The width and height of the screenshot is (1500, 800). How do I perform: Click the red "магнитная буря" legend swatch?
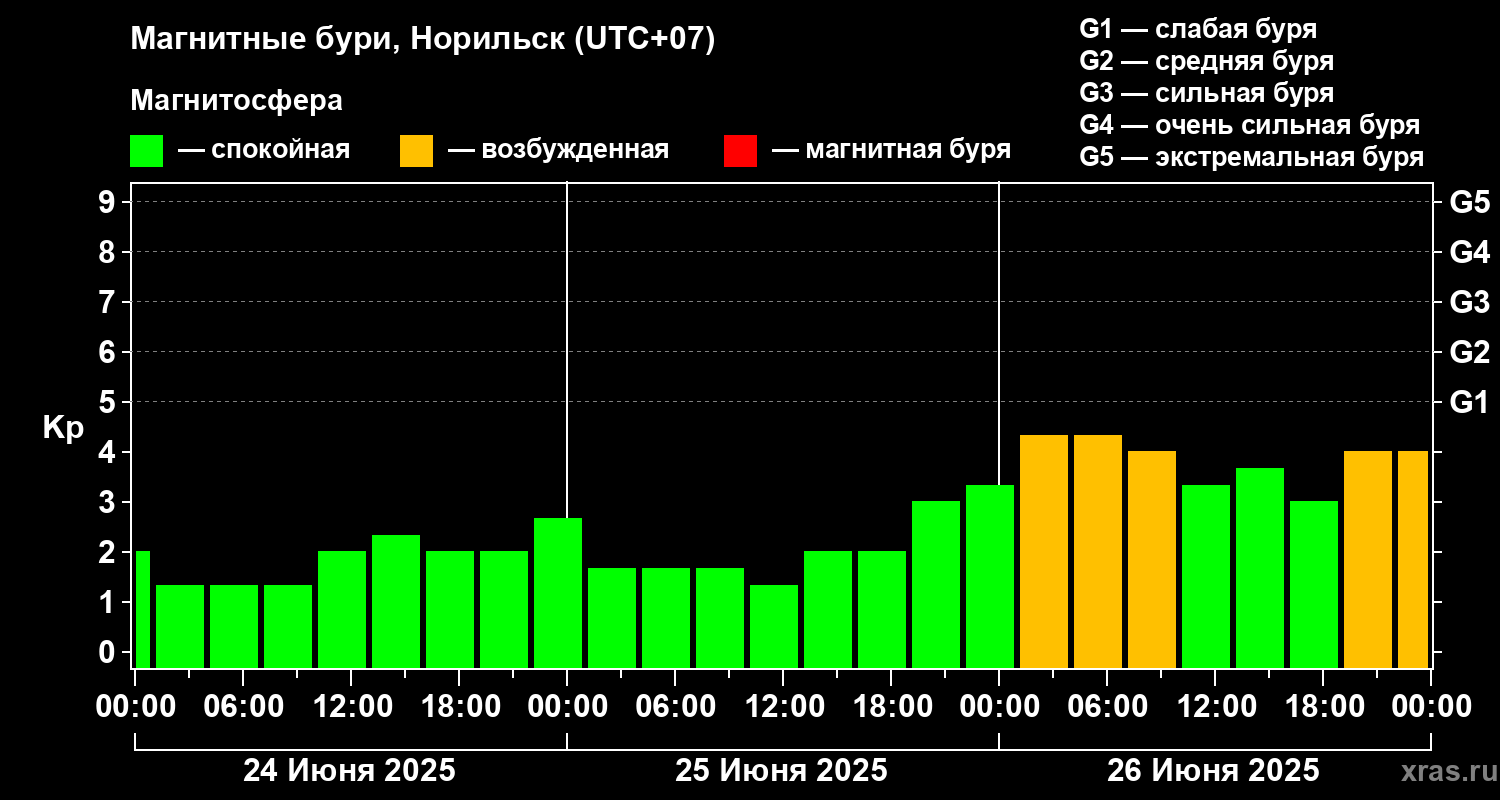[x=740, y=151]
